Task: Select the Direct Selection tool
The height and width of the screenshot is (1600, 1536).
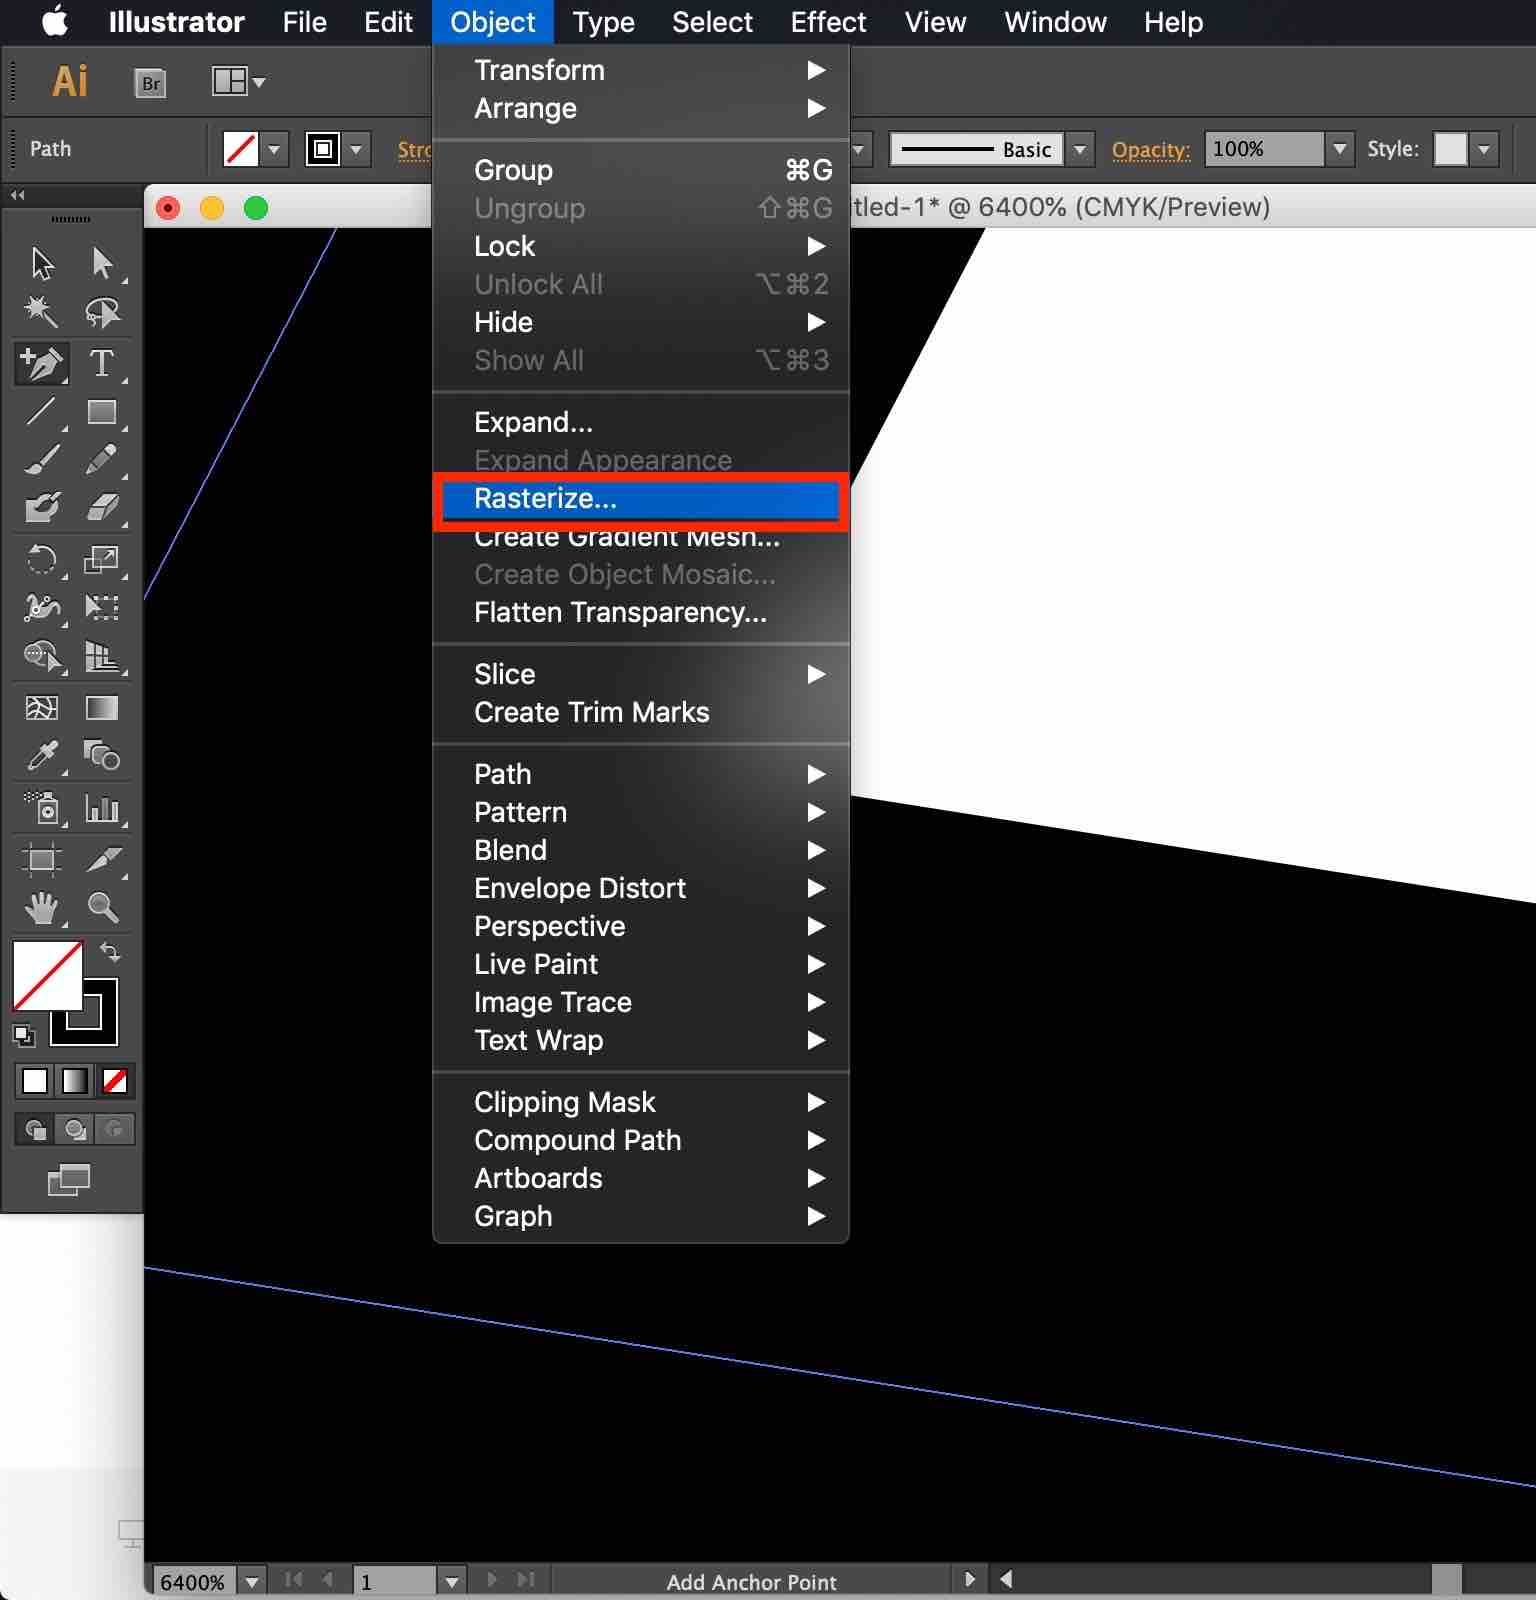Action: [x=102, y=264]
